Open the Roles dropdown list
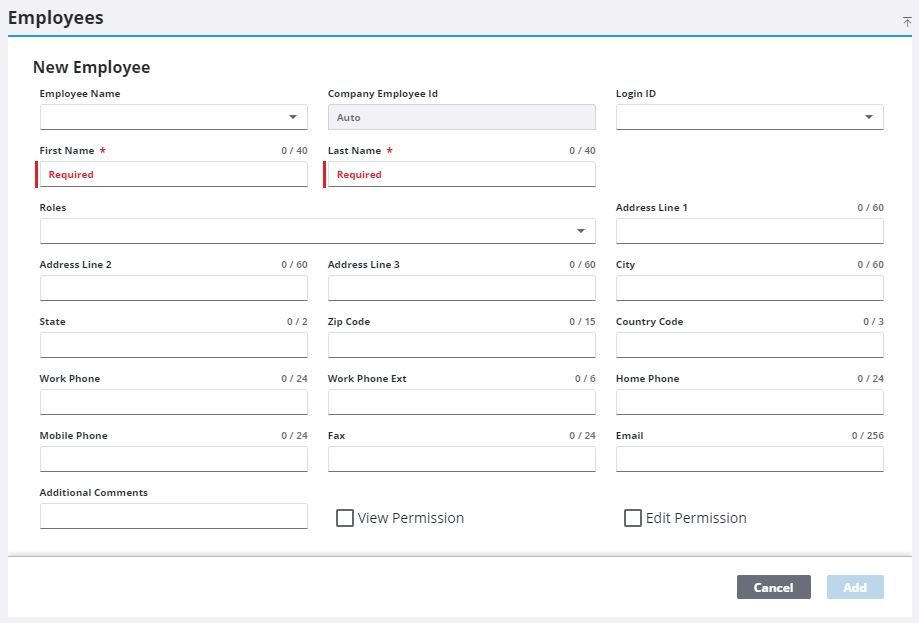919x623 pixels. pyautogui.click(x=317, y=231)
